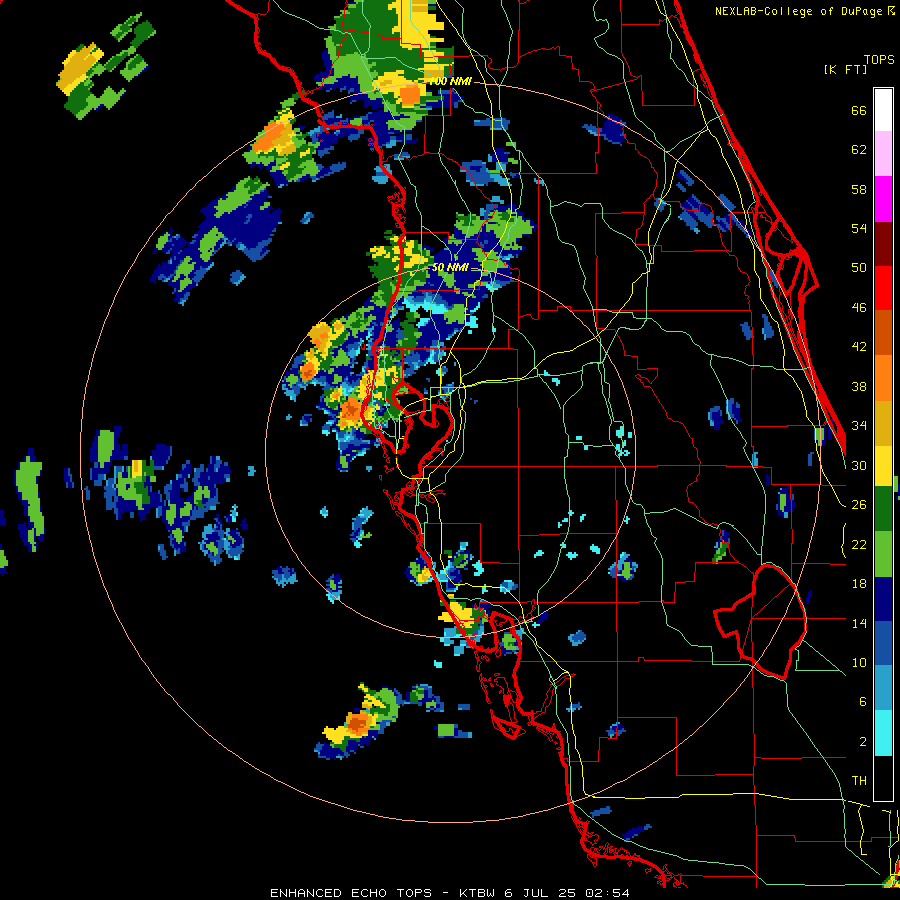
Task: Select the 38 scale value
Action: pyautogui.click(x=859, y=386)
